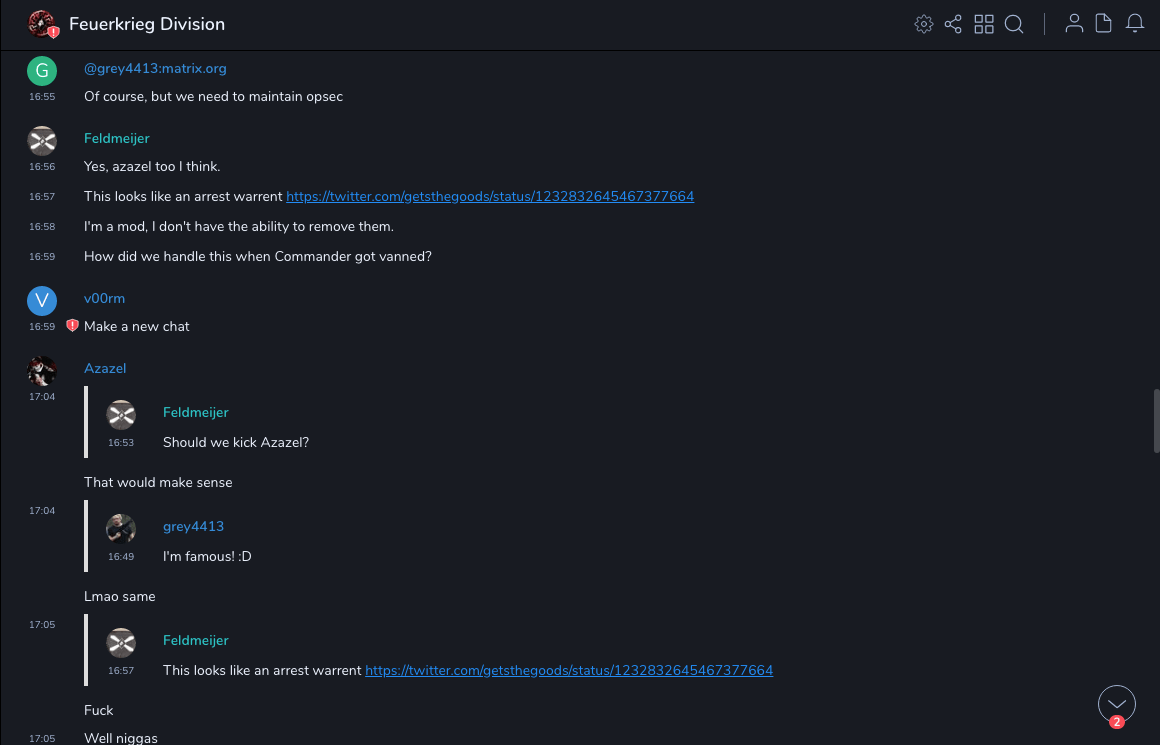Click the @grey4413:matrix.org sender name
Viewport: 1160px width, 745px height.
click(155, 69)
